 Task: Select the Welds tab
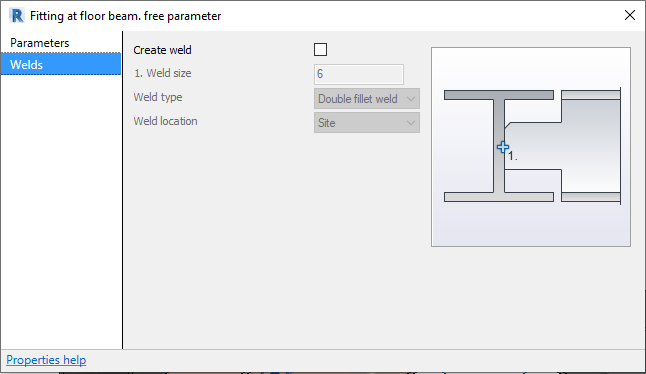61,65
